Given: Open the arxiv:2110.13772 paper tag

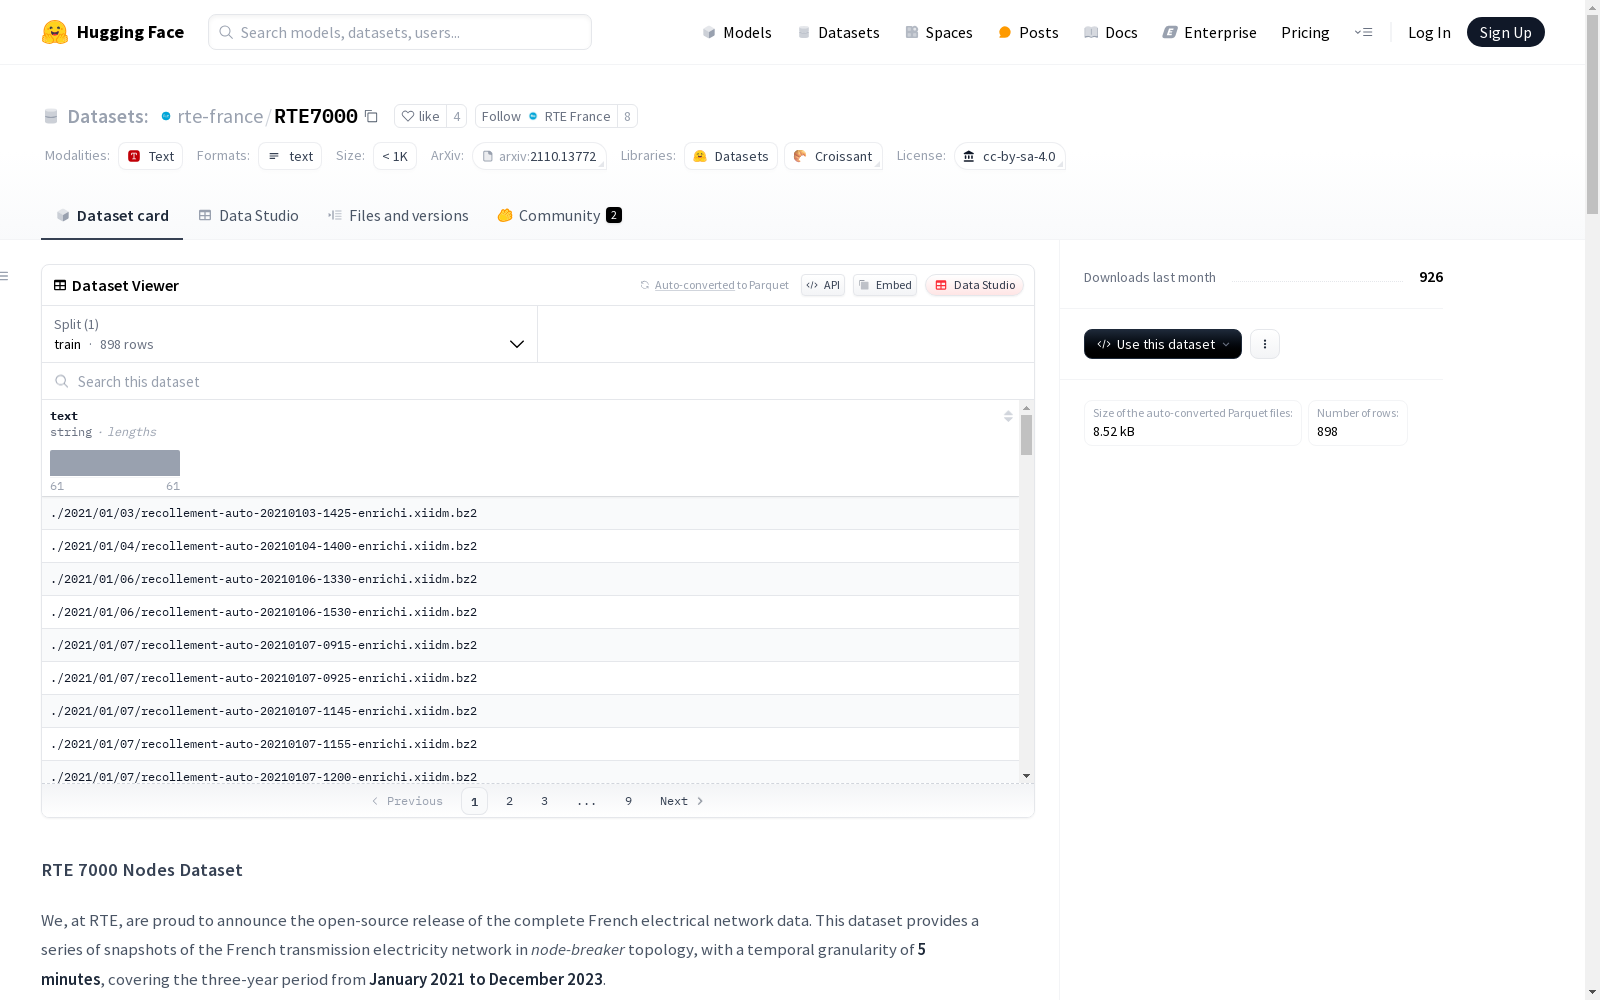Looking at the screenshot, I should click(539, 156).
